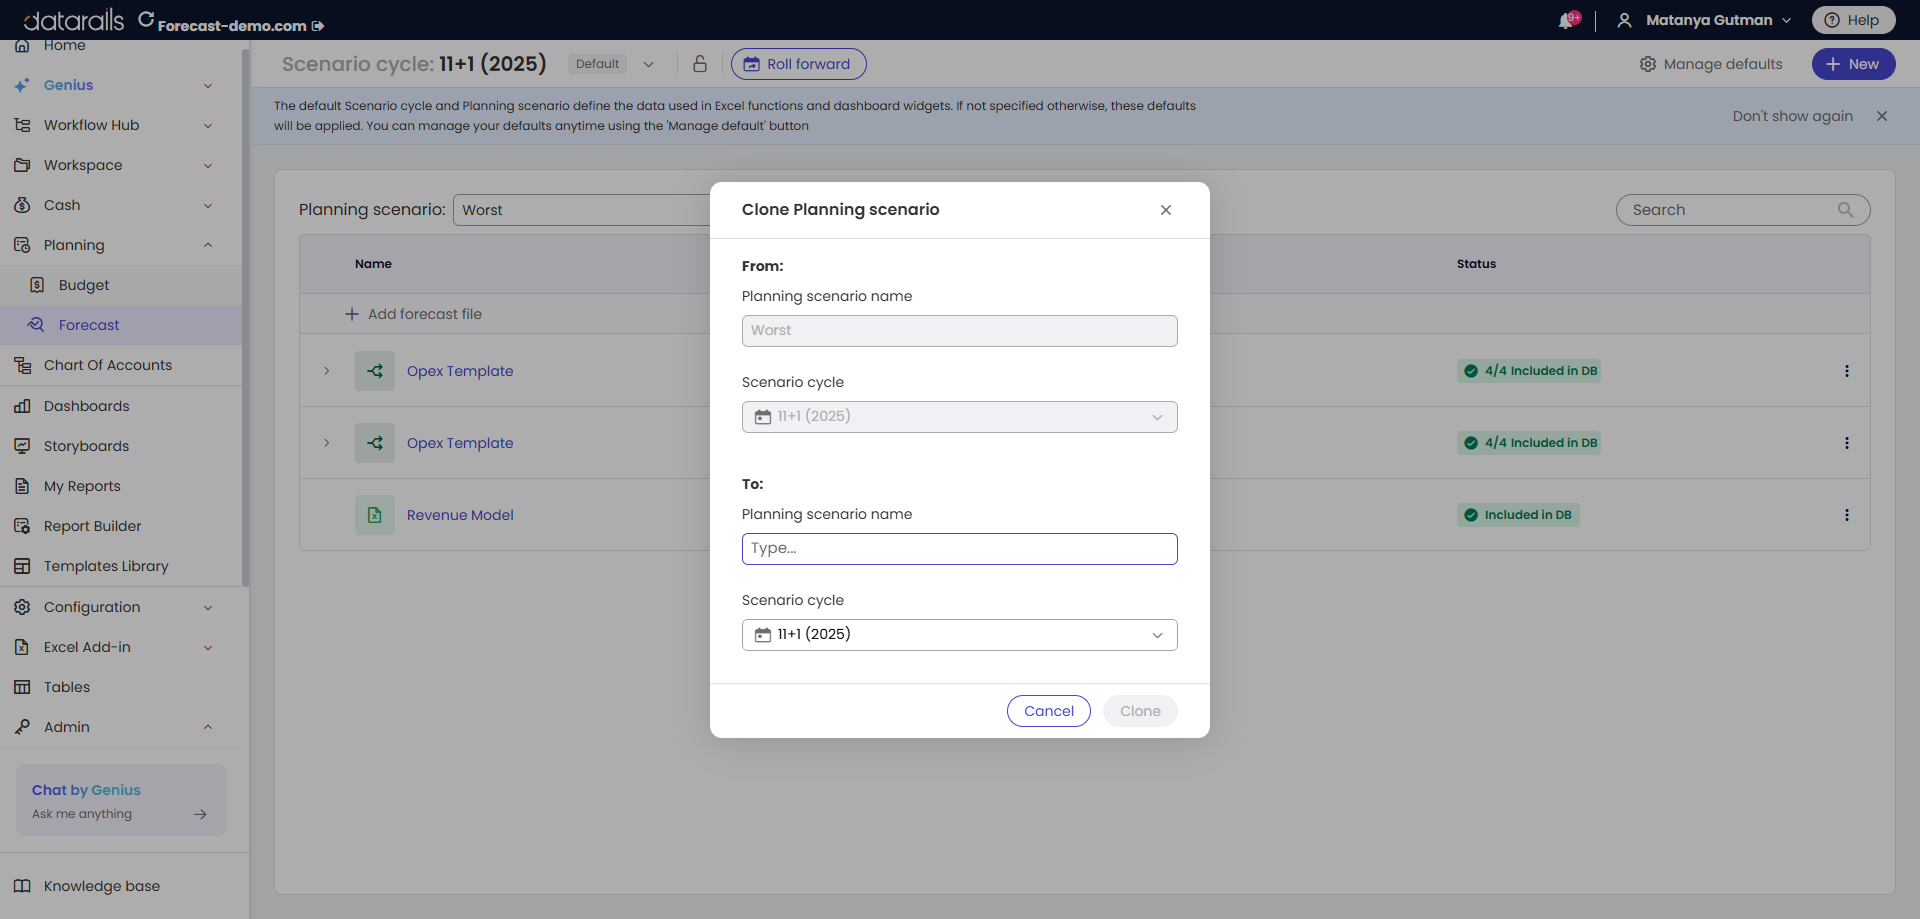The height and width of the screenshot is (919, 1920).
Task: Open Dashboards from the sidebar
Action: pyautogui.click(x=86, y=406)
